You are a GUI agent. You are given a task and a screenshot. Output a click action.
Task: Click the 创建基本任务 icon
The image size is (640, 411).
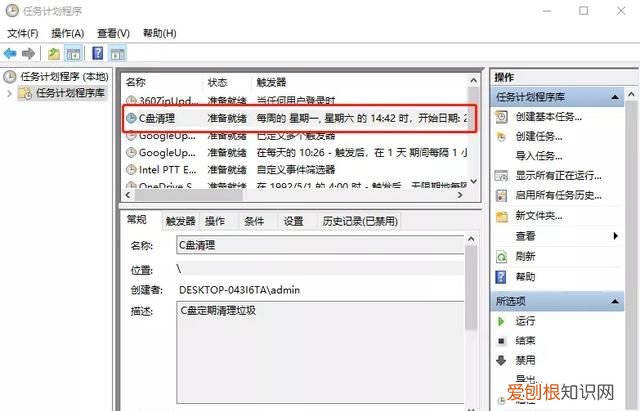[502, 117]
